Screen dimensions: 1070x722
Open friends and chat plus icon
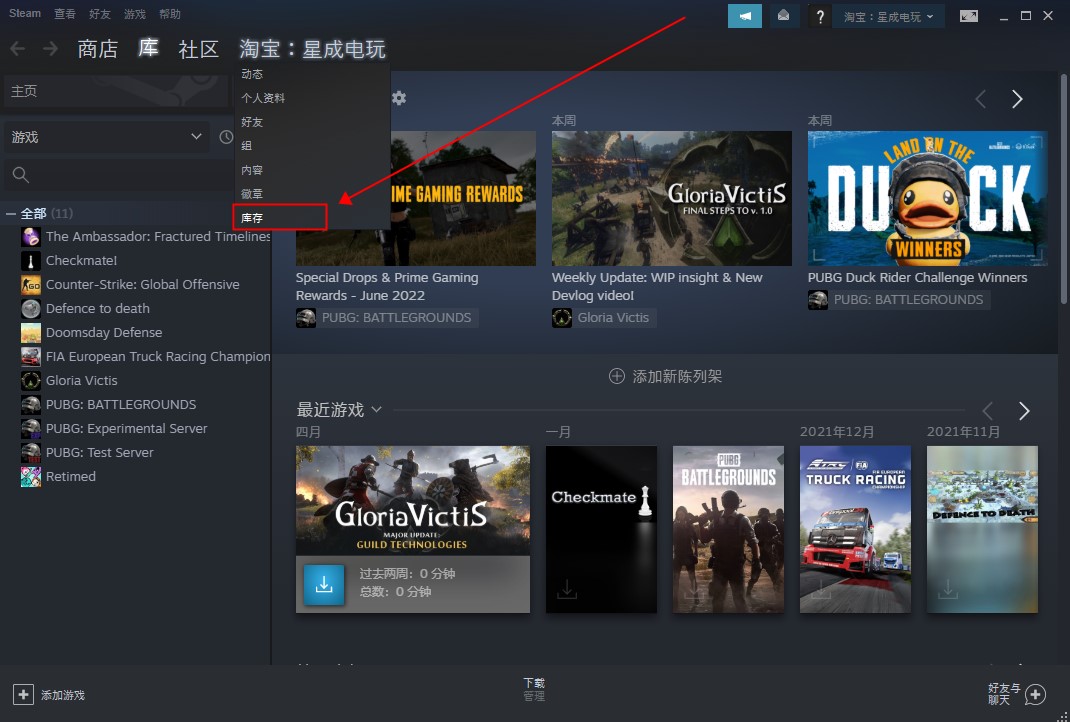coord(1035,695)
